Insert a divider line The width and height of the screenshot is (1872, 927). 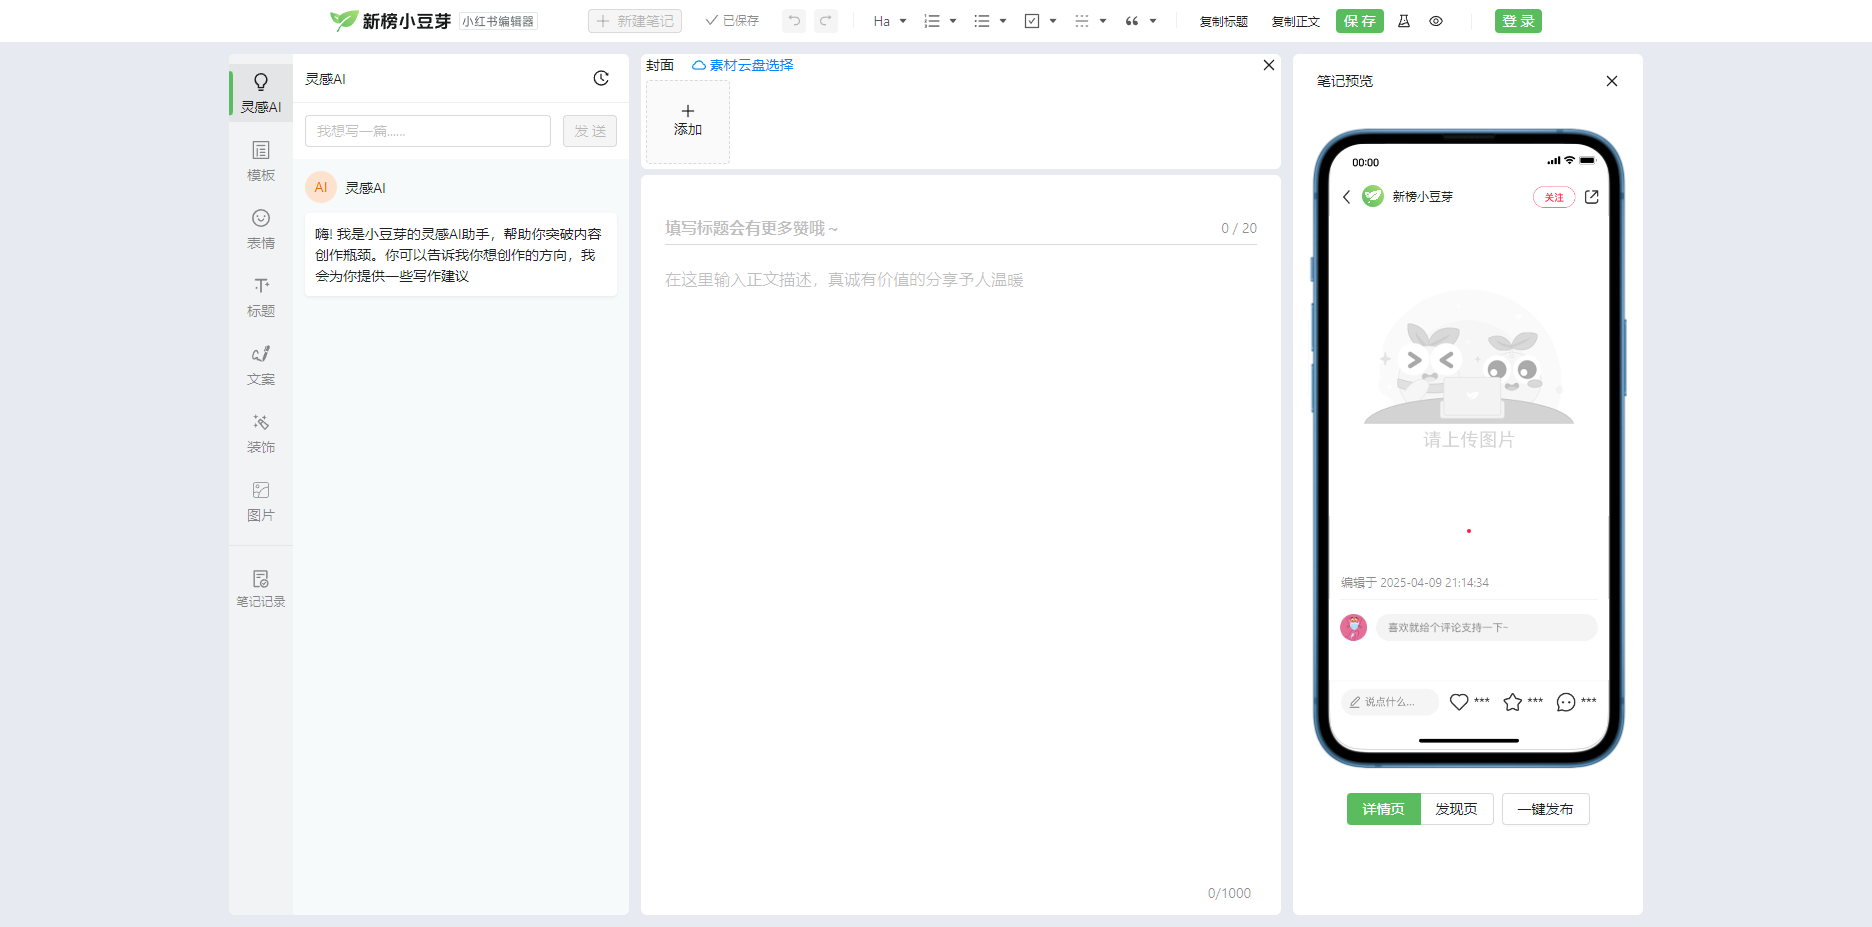click(1082, 21)
